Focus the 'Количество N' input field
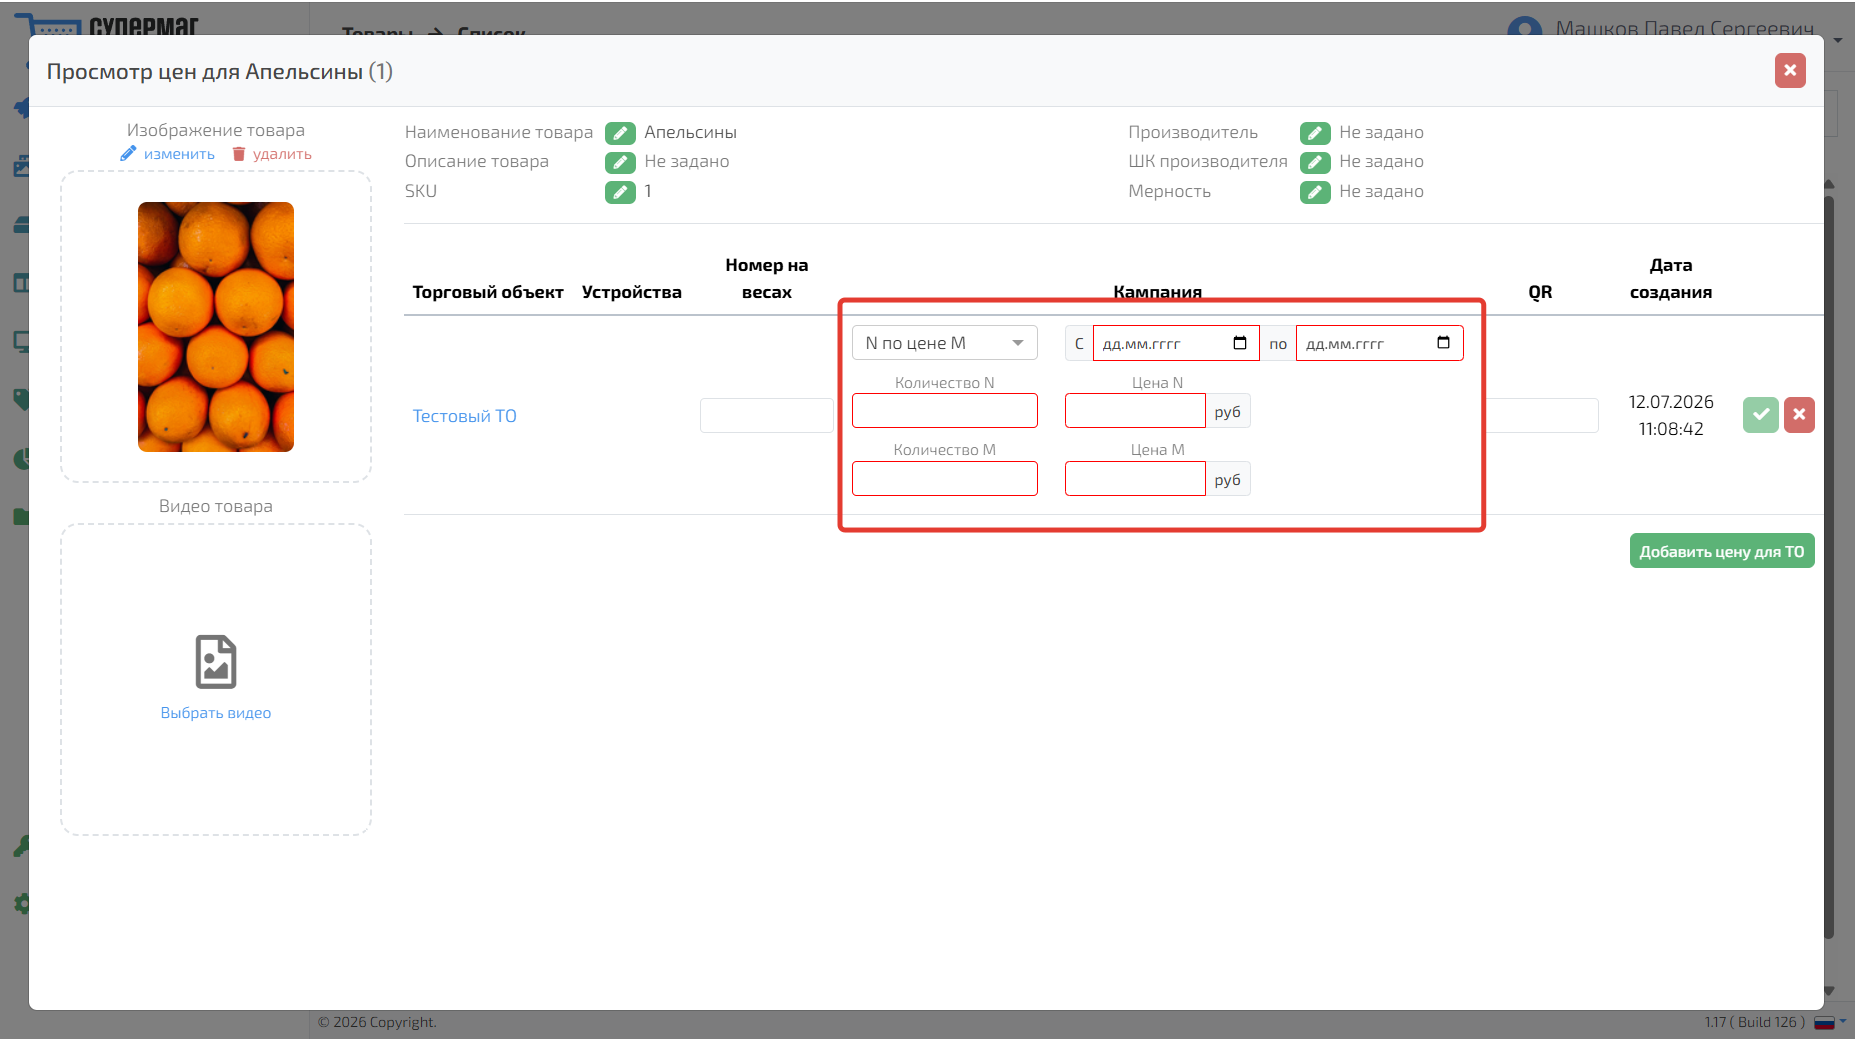 tap(945, 411)
